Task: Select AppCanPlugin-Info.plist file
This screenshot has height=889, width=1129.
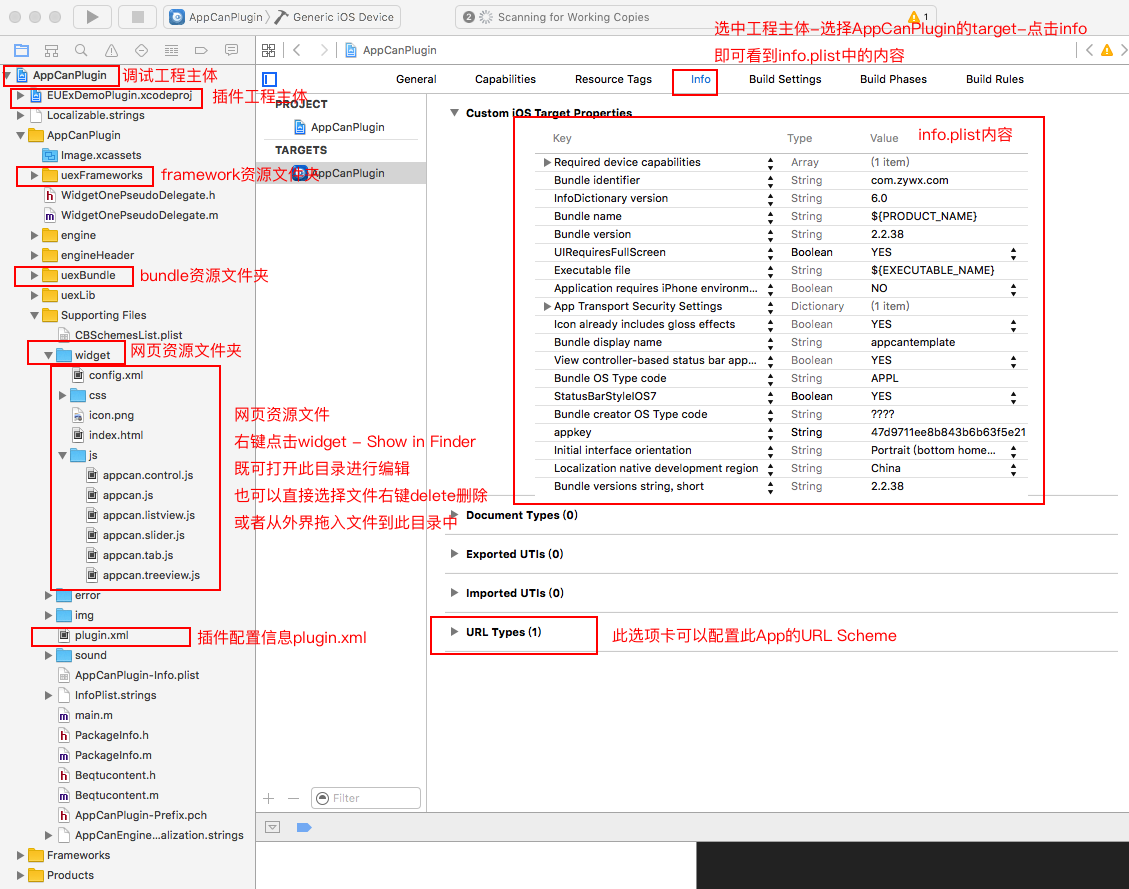Action: [137, 675]
